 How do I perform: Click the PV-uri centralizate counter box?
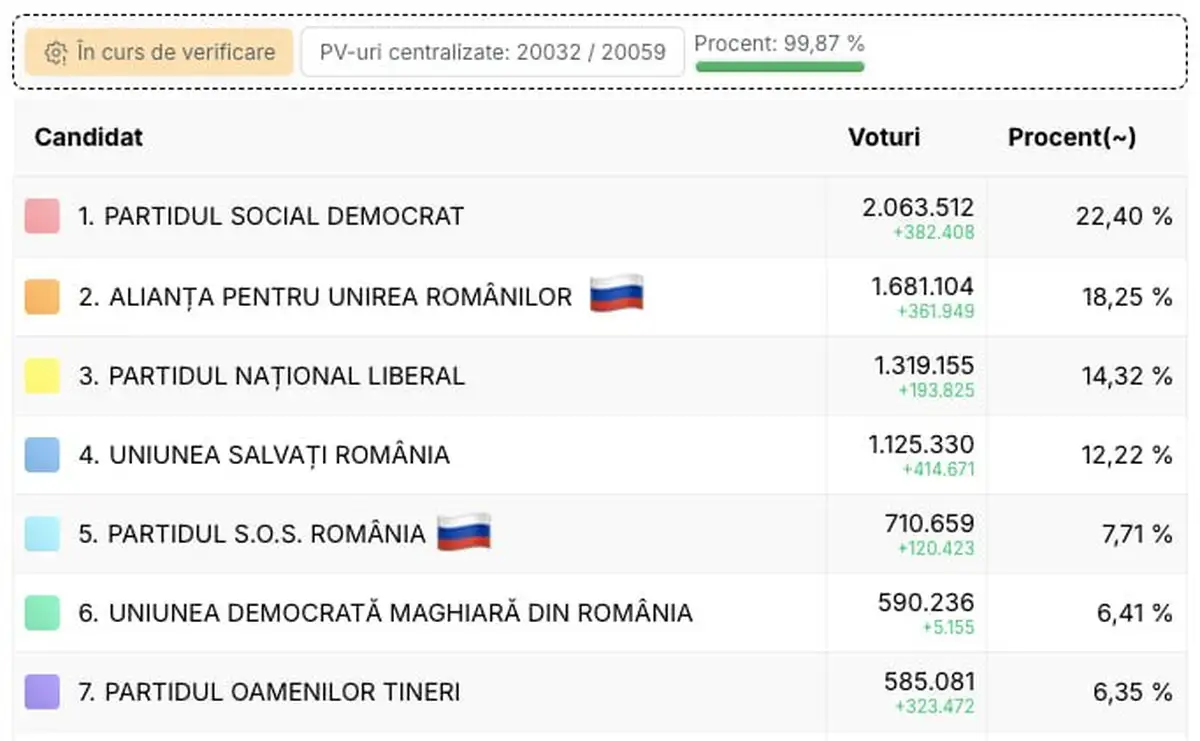click(492, 52)
